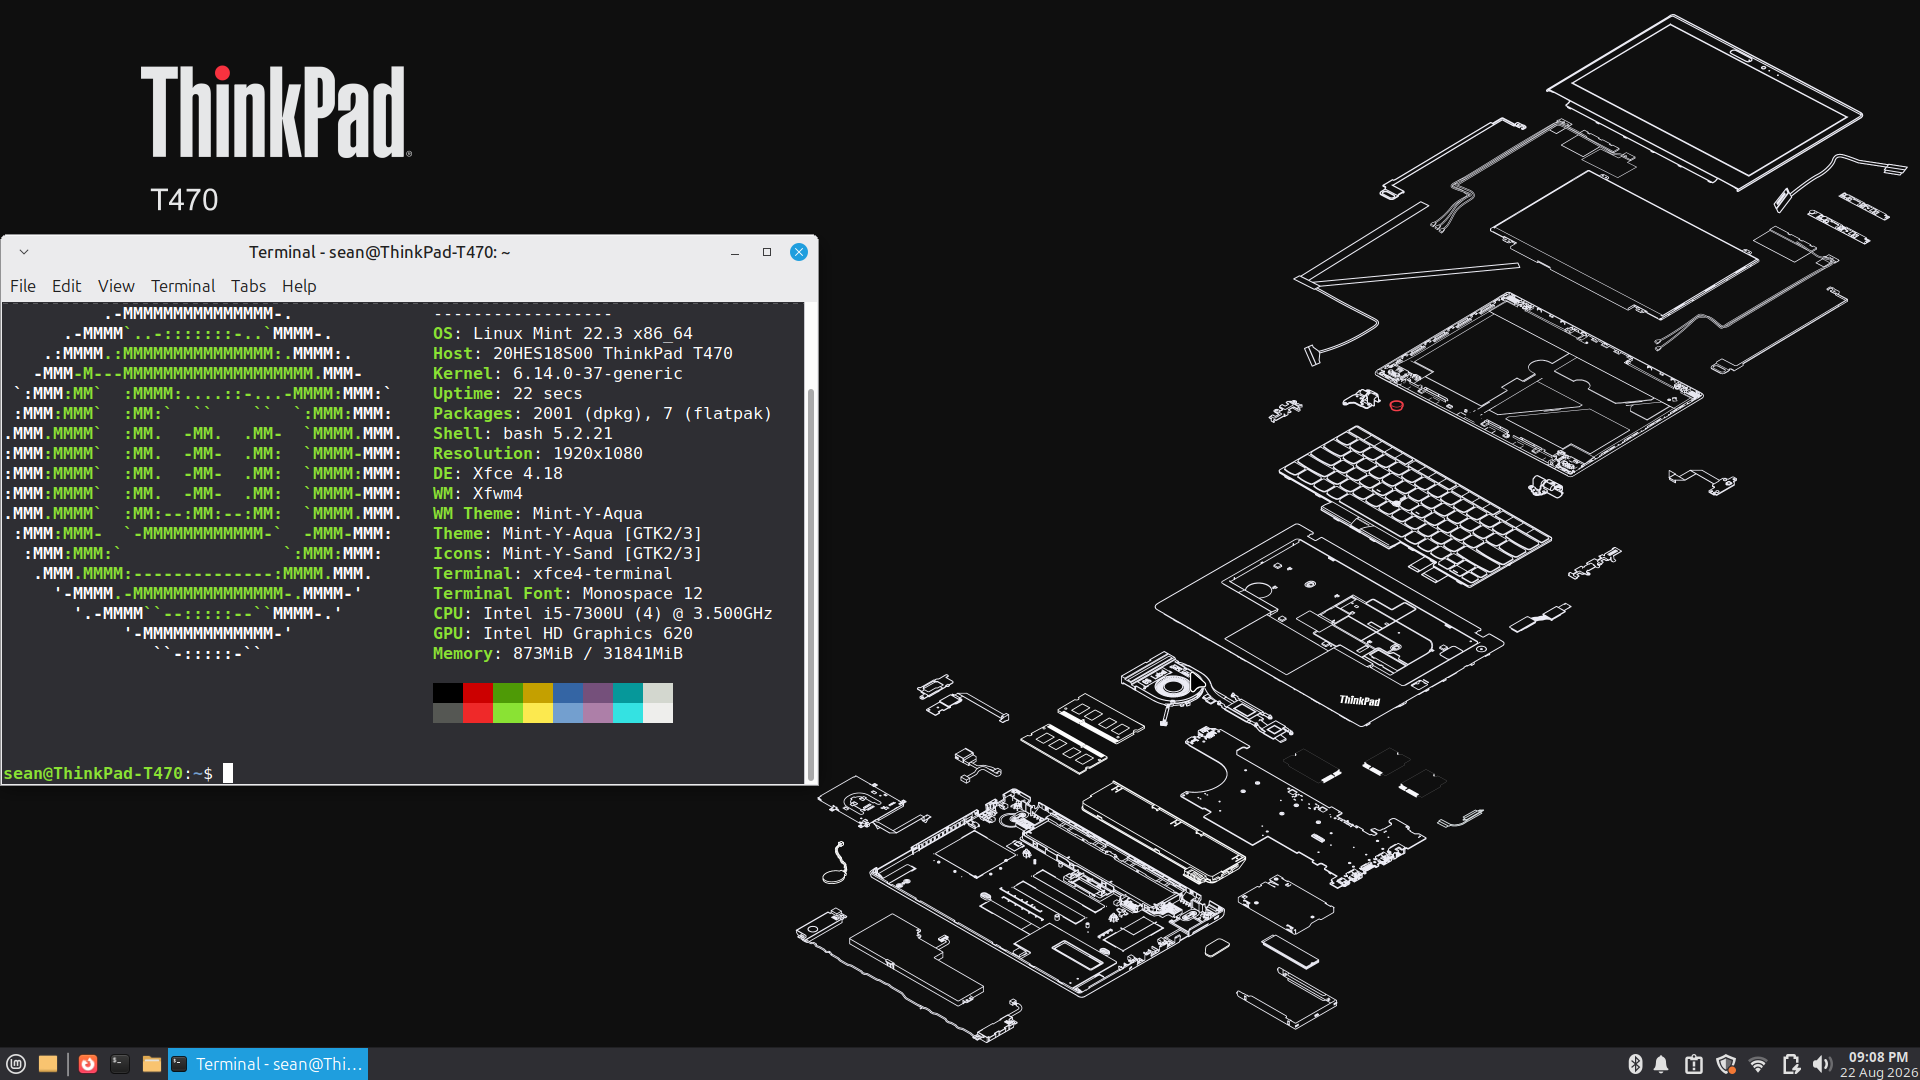Open the Linux Mint application menu

pyautogui.click(x=16, y=1064)
